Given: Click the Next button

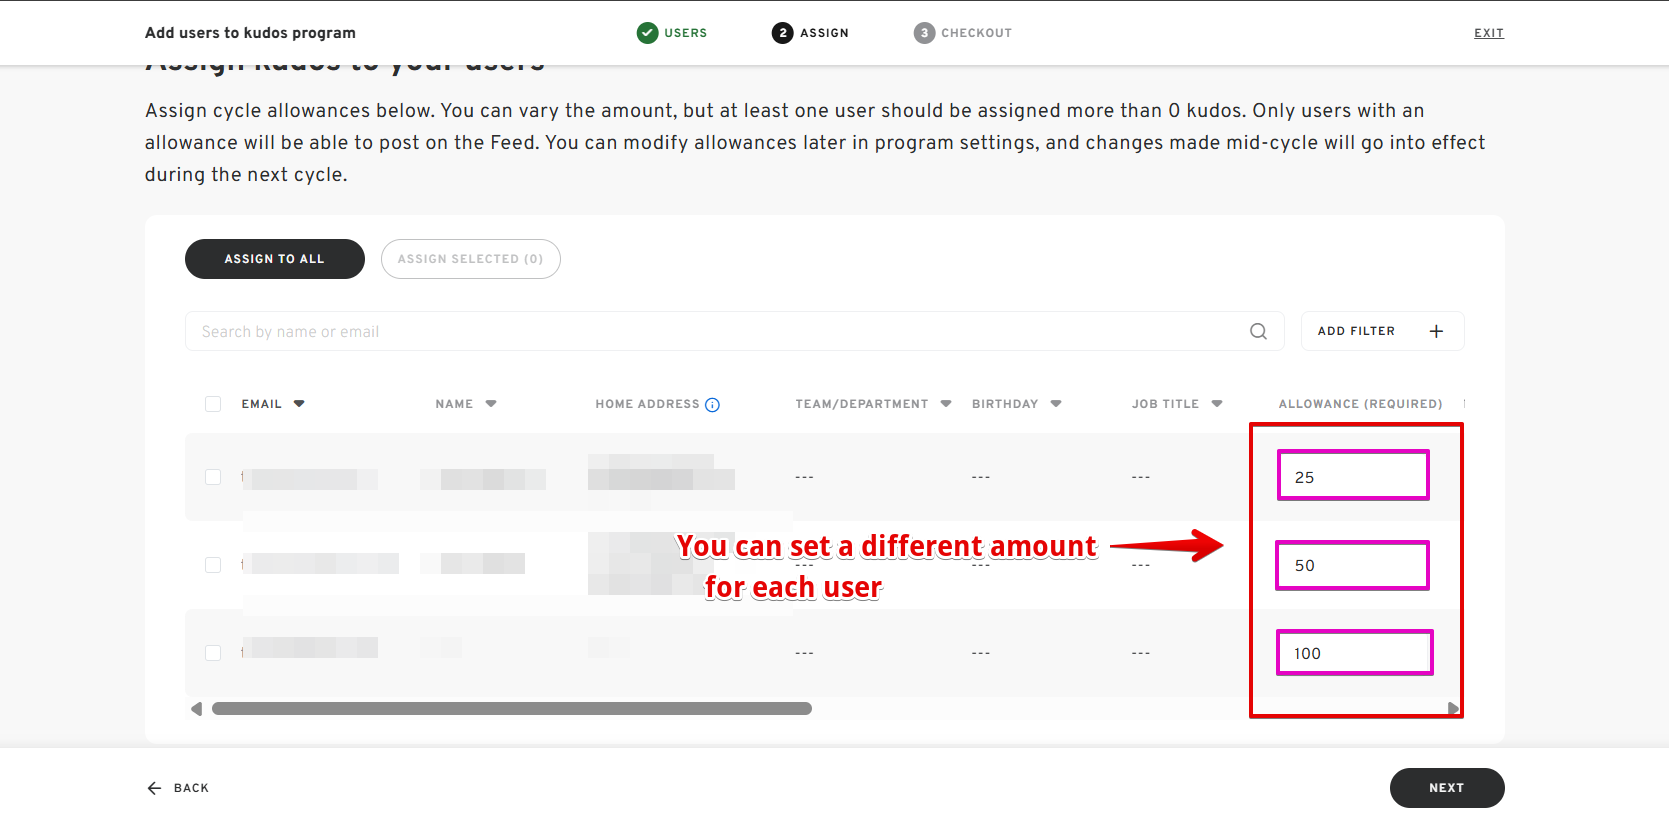Looking at the screenshot, I should tap(1446, 788).
